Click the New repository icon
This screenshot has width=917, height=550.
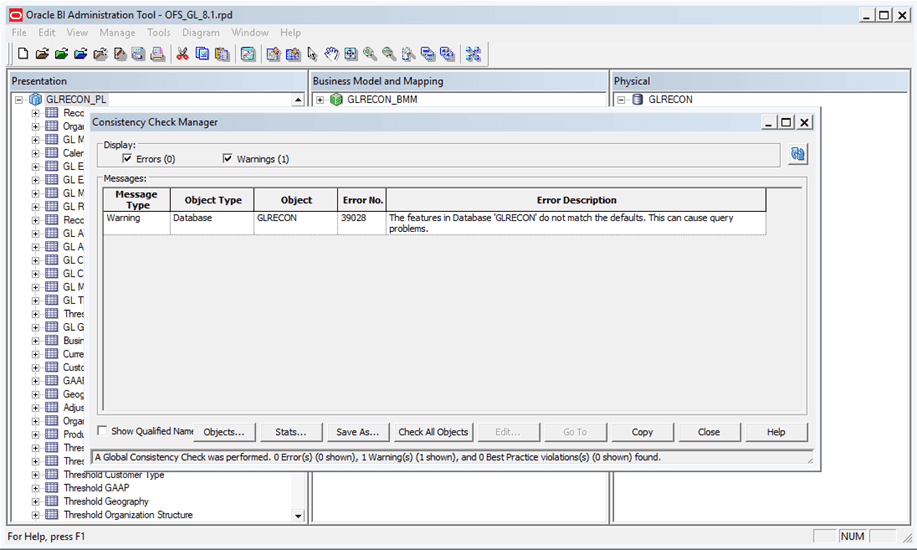point(23,54)
